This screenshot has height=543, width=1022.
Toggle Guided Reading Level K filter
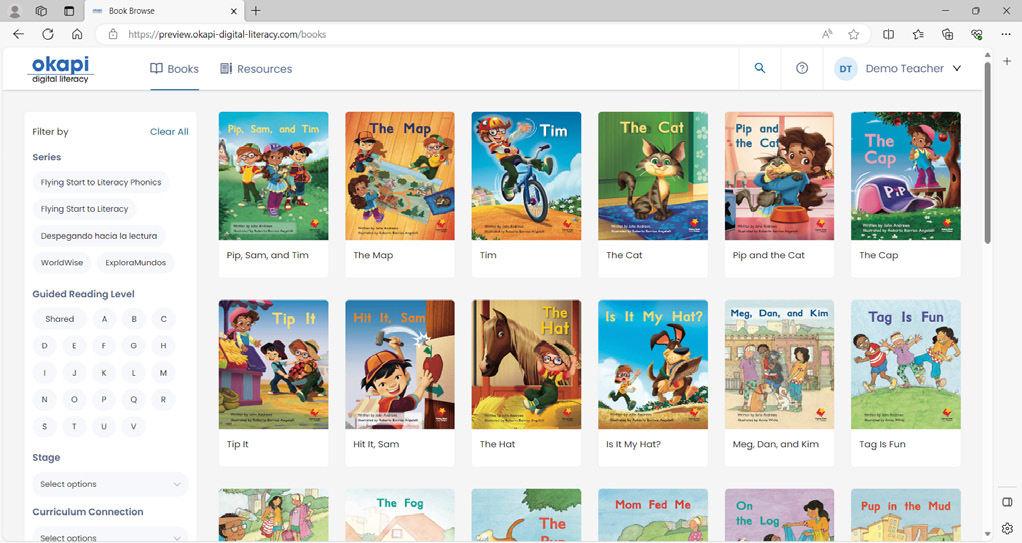[x=104, y=373]
